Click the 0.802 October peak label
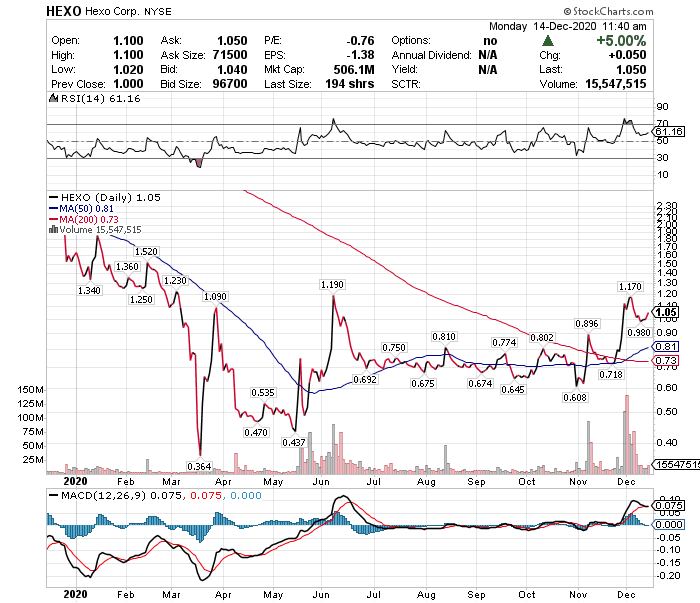Viewport: 700px width, 603px height. click(542, 338)
